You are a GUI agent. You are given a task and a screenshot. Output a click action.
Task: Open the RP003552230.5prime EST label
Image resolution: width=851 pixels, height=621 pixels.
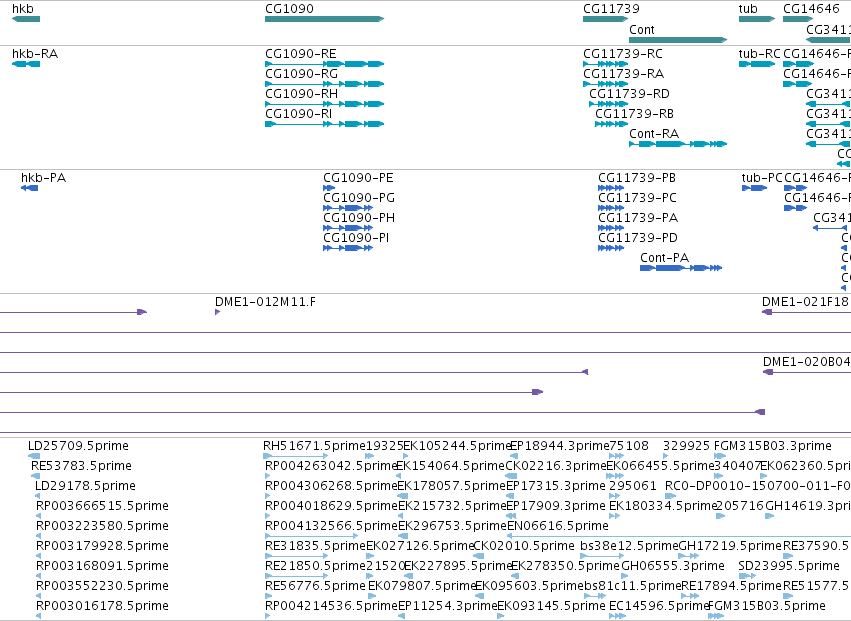click(103, 586)
